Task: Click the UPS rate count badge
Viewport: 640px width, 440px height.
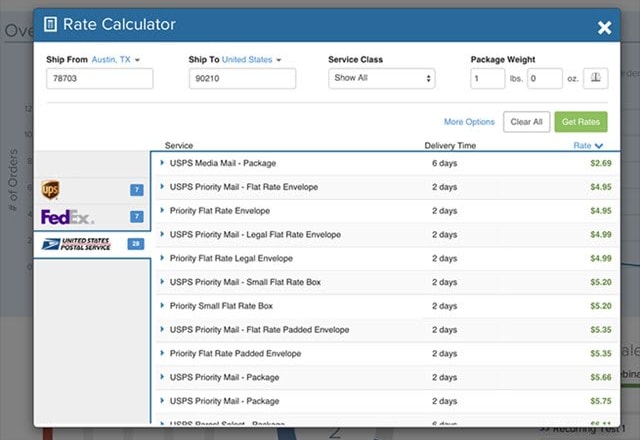Action: [x=137, y=190]
